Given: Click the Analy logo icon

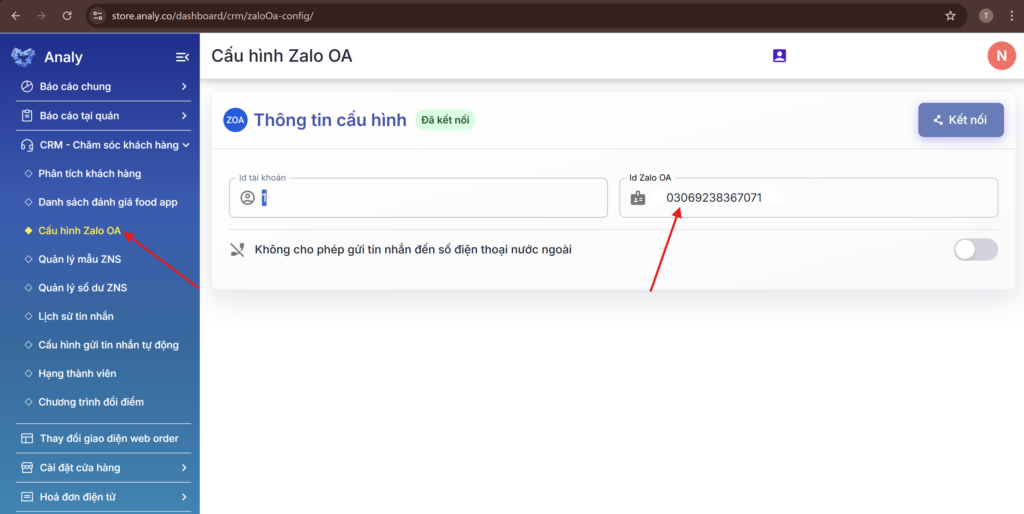Looking at the screenshot, I should pos(23,57).
